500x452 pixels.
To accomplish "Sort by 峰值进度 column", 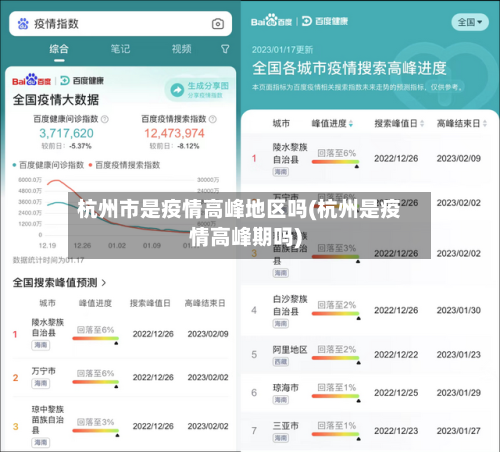I will [332, 124].
